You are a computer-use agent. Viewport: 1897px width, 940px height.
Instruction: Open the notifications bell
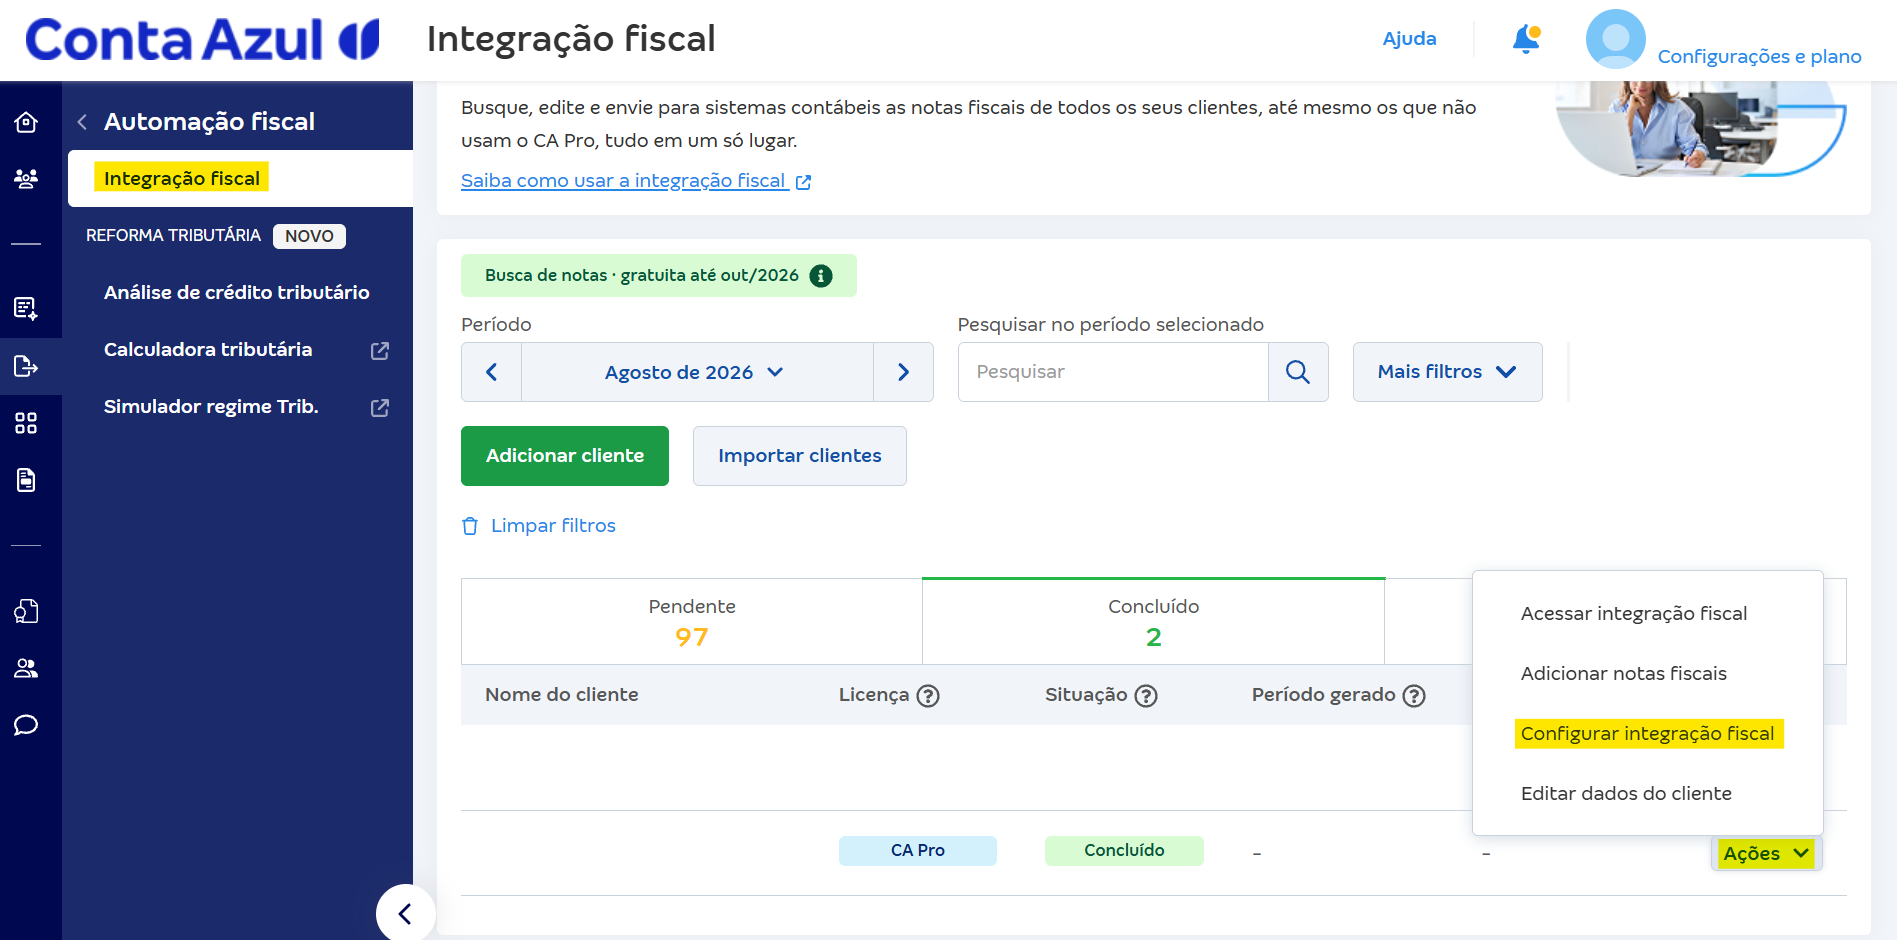click(x=1526, y=39)
